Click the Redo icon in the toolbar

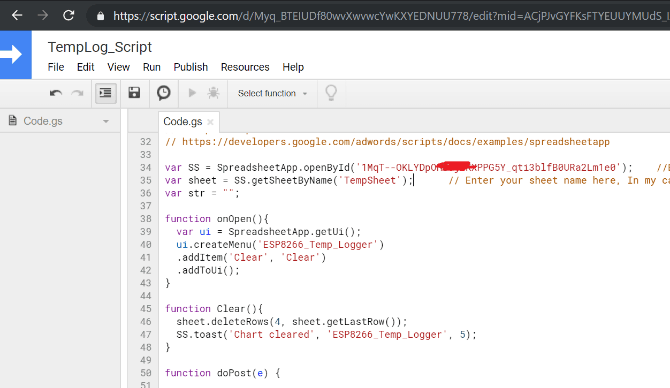[77, 93]
